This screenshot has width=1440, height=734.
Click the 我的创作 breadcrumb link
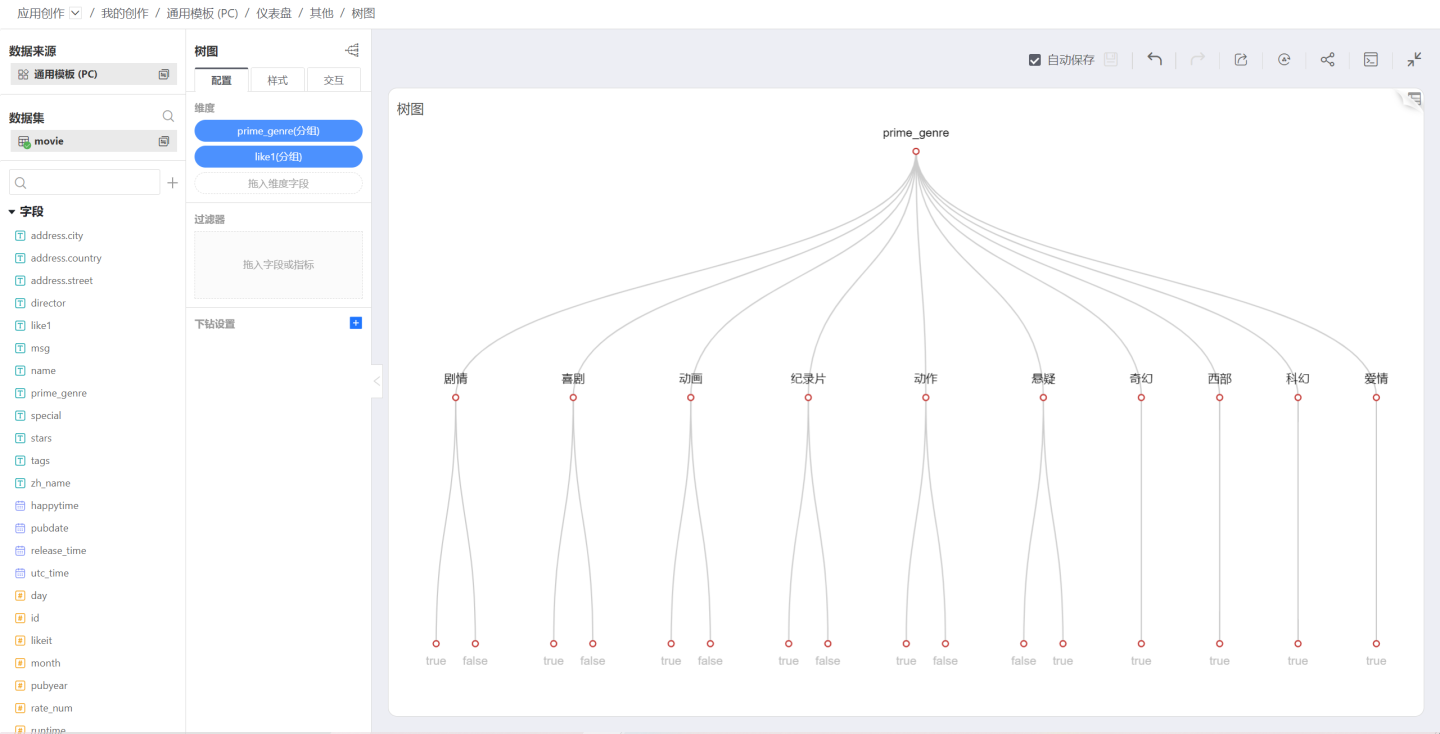(x=125, y=13)
